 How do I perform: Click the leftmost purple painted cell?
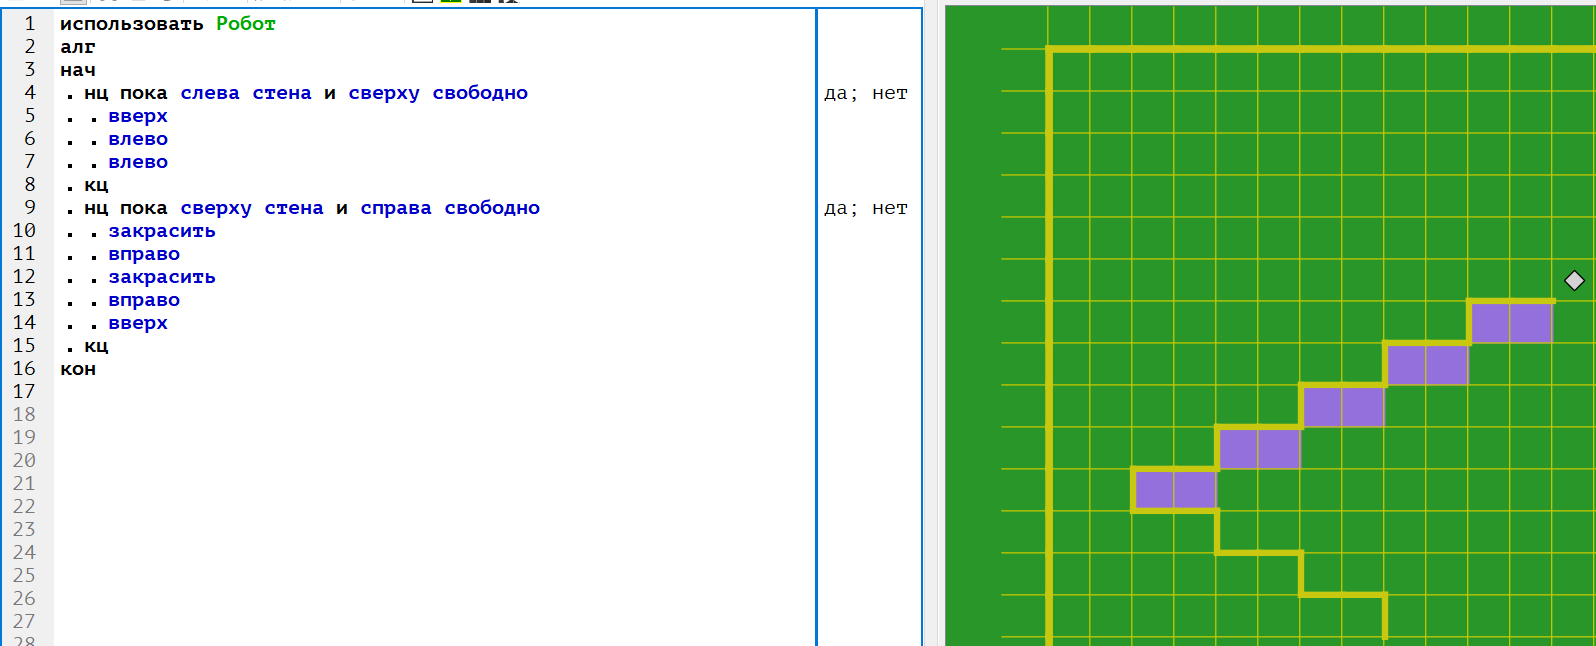tap(1154, 490)
